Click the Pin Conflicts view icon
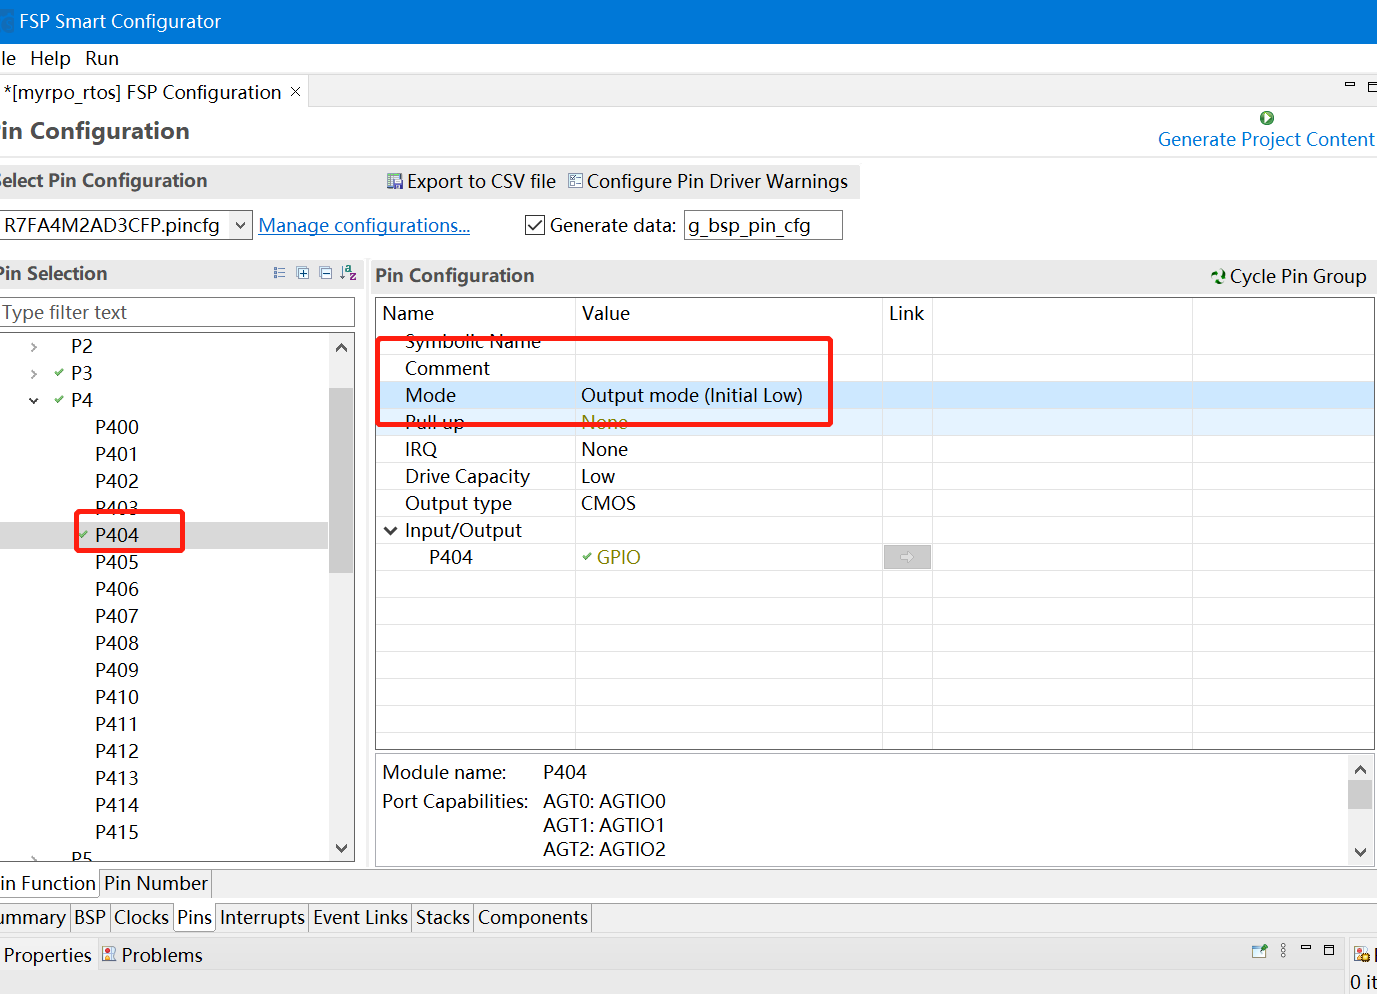The height and width of the screenshot is (994, 1377). tap(1361, 954)
